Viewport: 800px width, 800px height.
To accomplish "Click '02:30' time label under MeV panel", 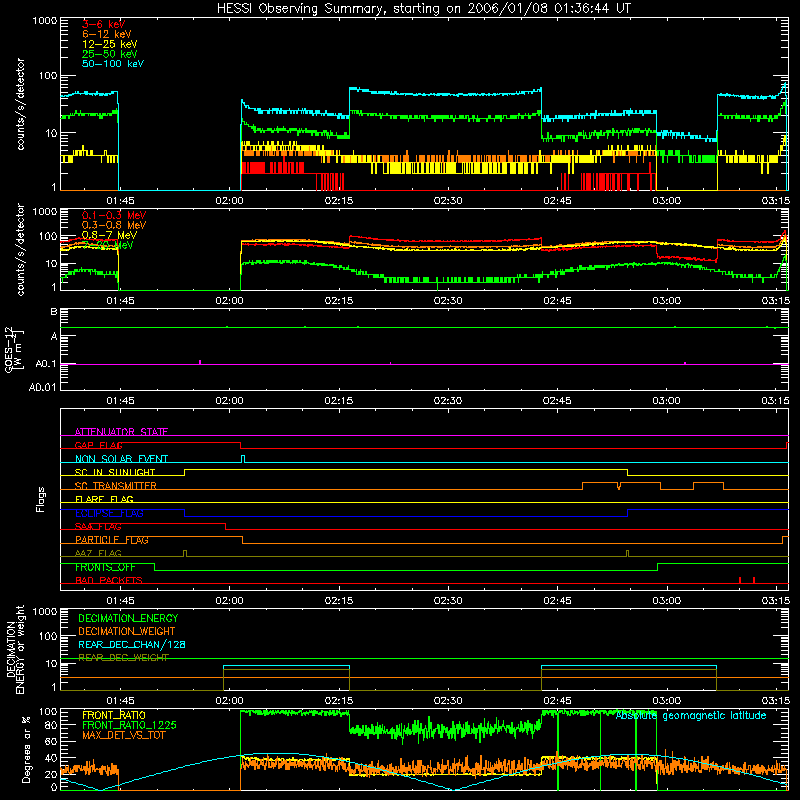I will pos(448,301).
